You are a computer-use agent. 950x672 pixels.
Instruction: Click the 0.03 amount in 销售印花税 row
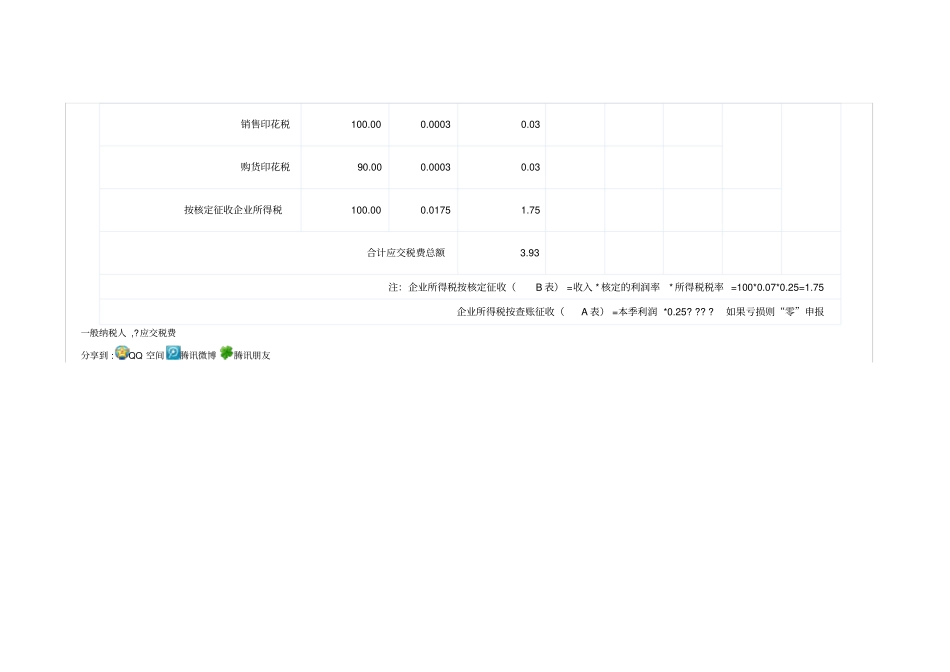(530, 125)
